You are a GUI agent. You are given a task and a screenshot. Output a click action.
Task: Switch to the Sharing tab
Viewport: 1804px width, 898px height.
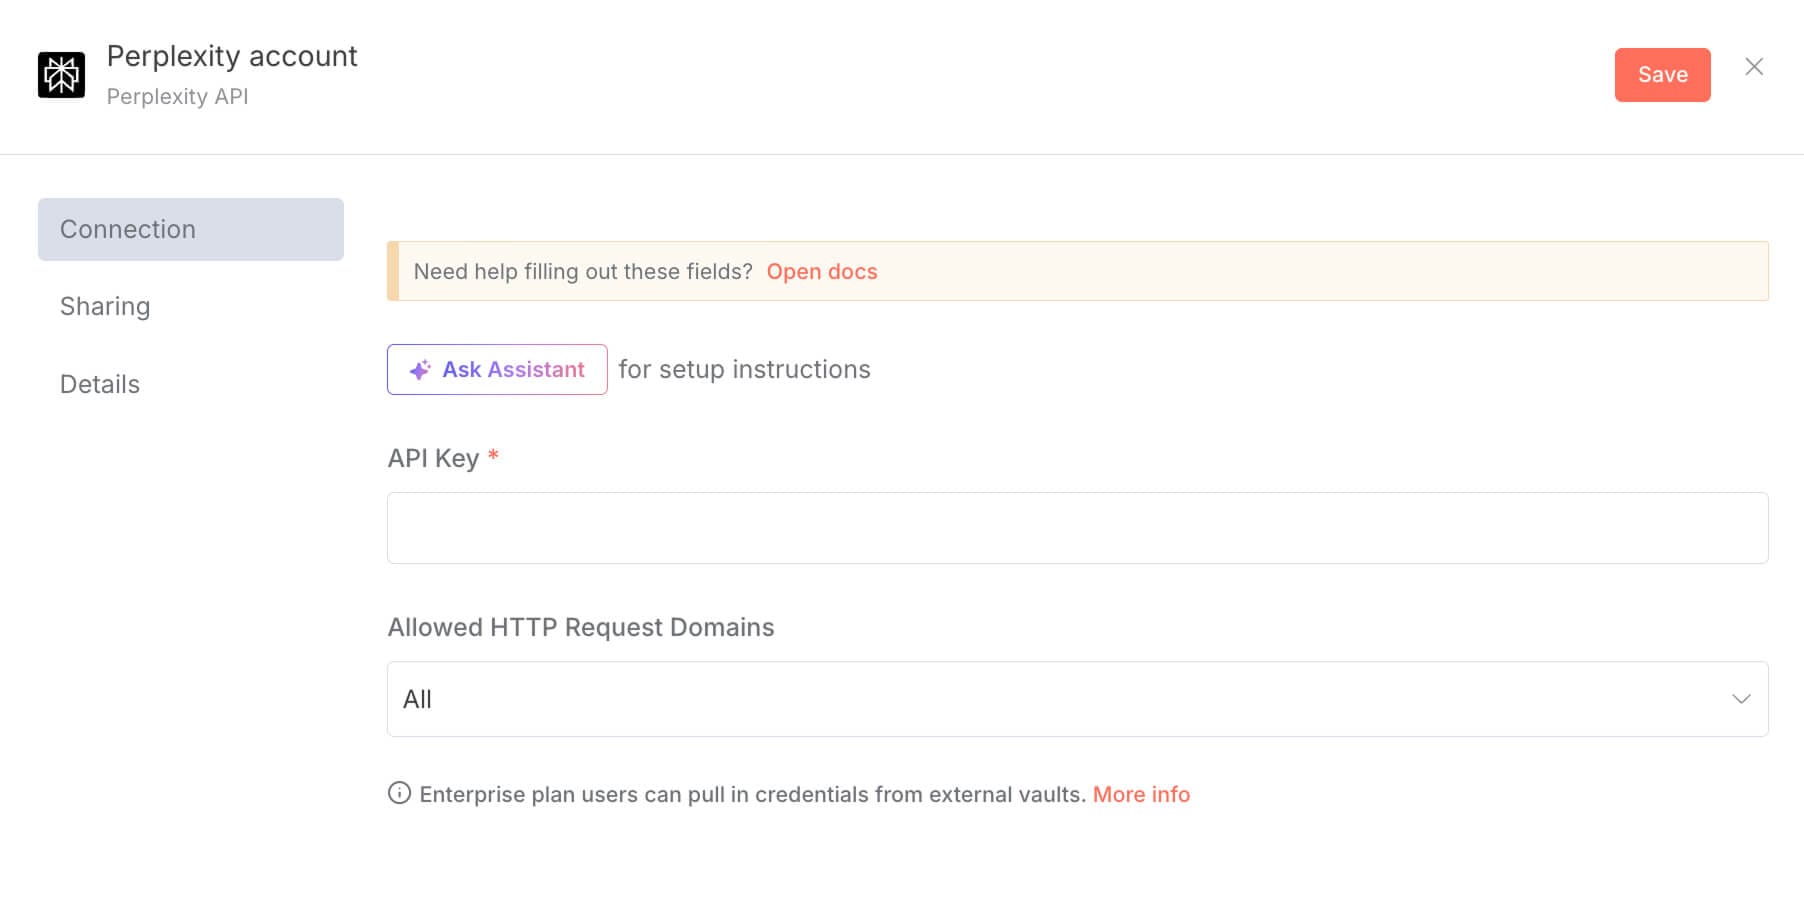(105, 306)
